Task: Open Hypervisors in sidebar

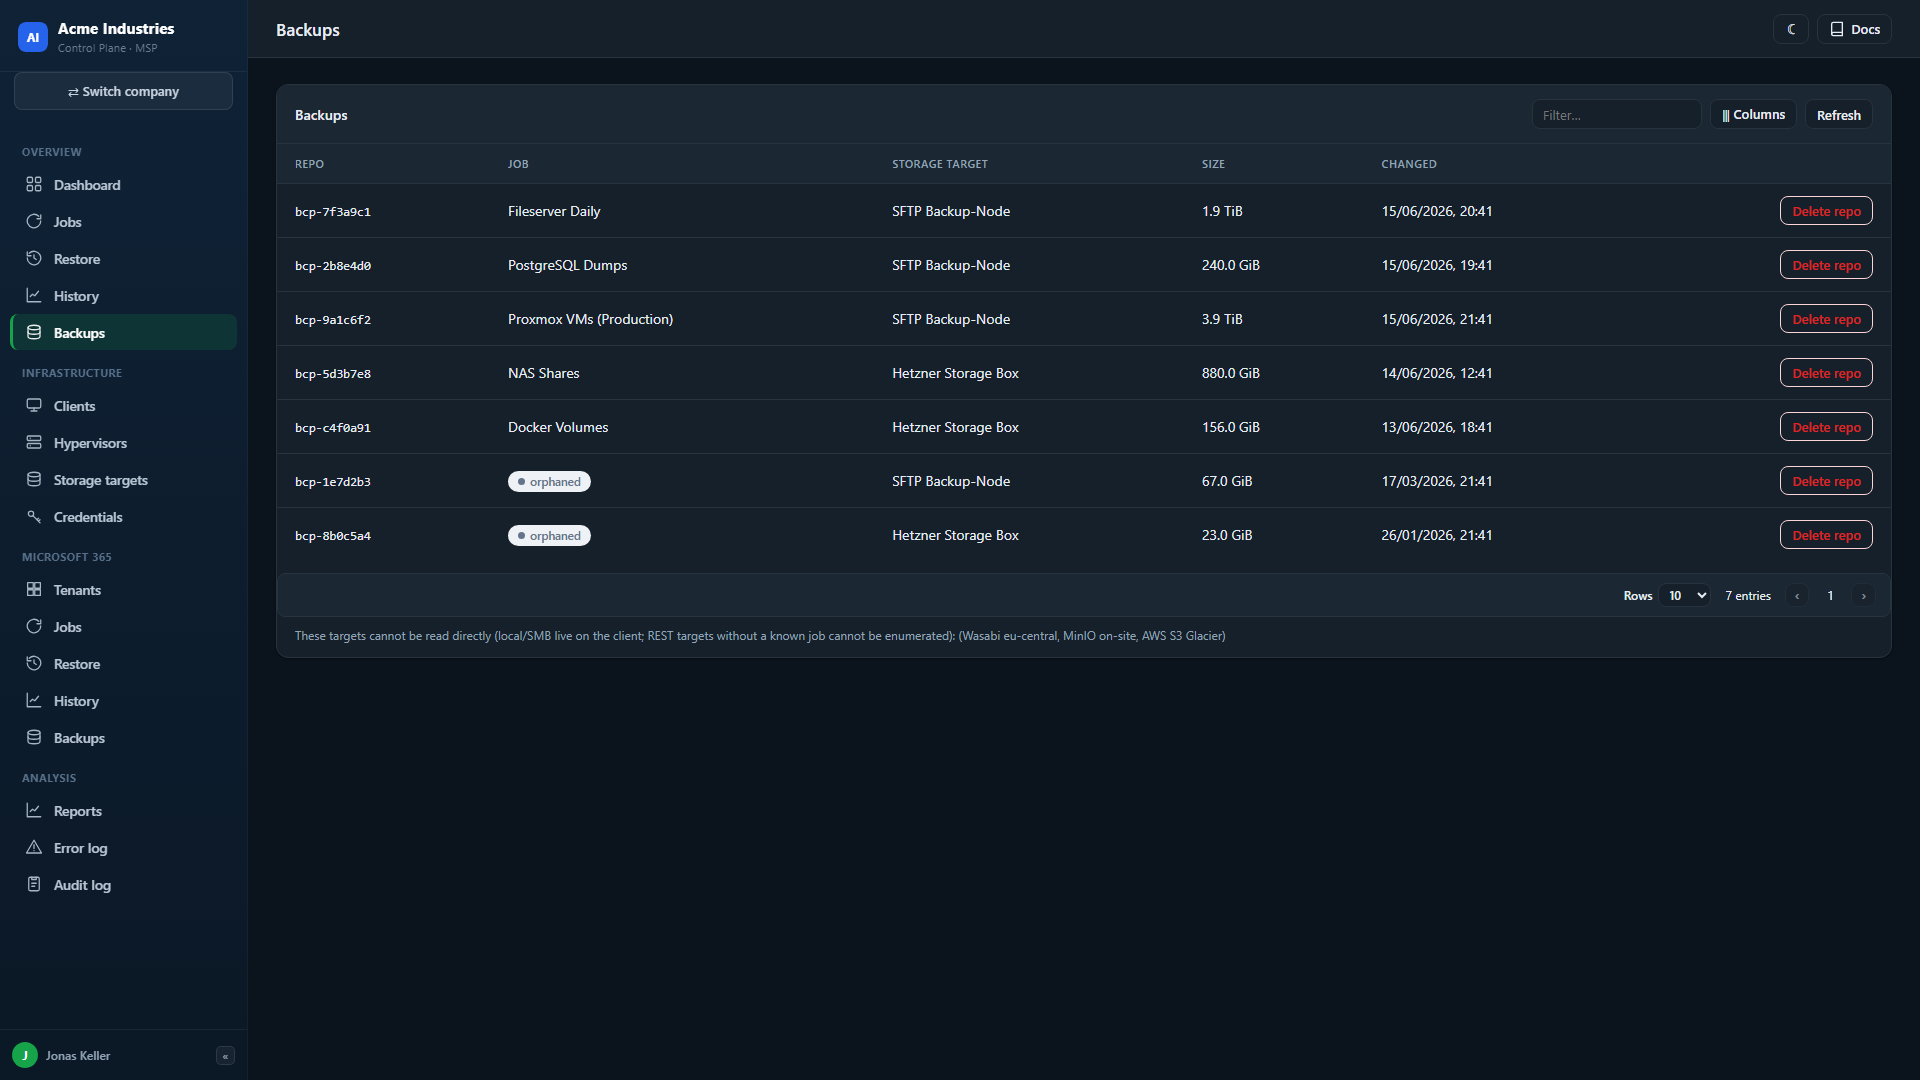Action: pos(124,443)
